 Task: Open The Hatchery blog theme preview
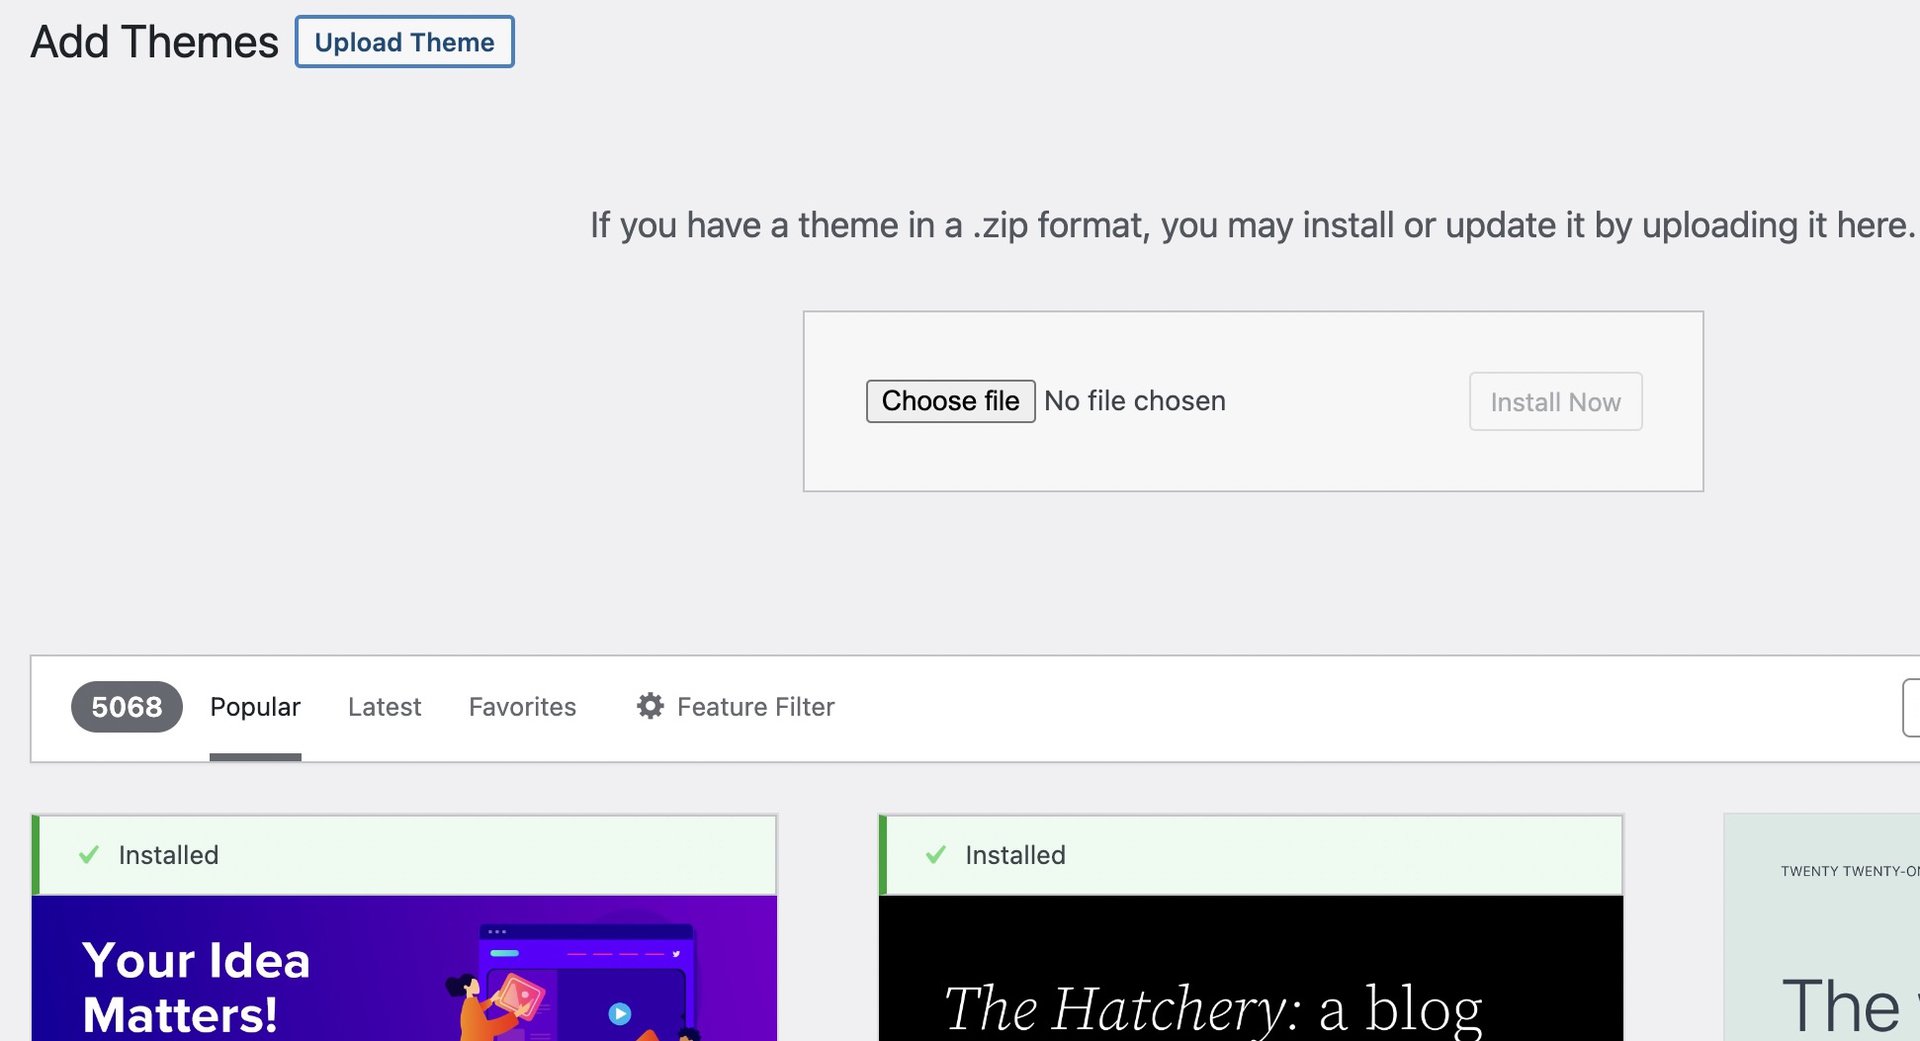point(1250,968)
